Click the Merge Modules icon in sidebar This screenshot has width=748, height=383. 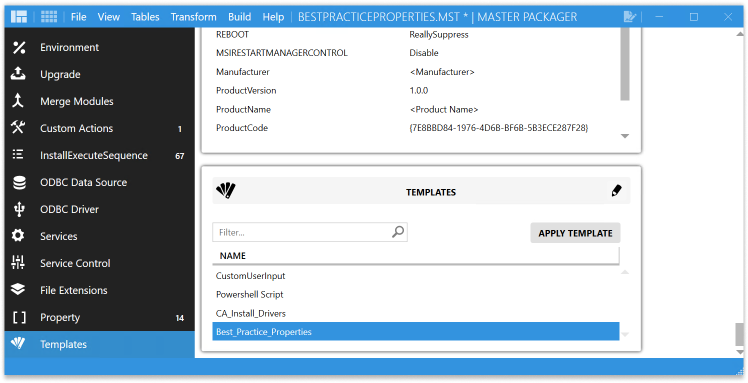coord(18,101)
